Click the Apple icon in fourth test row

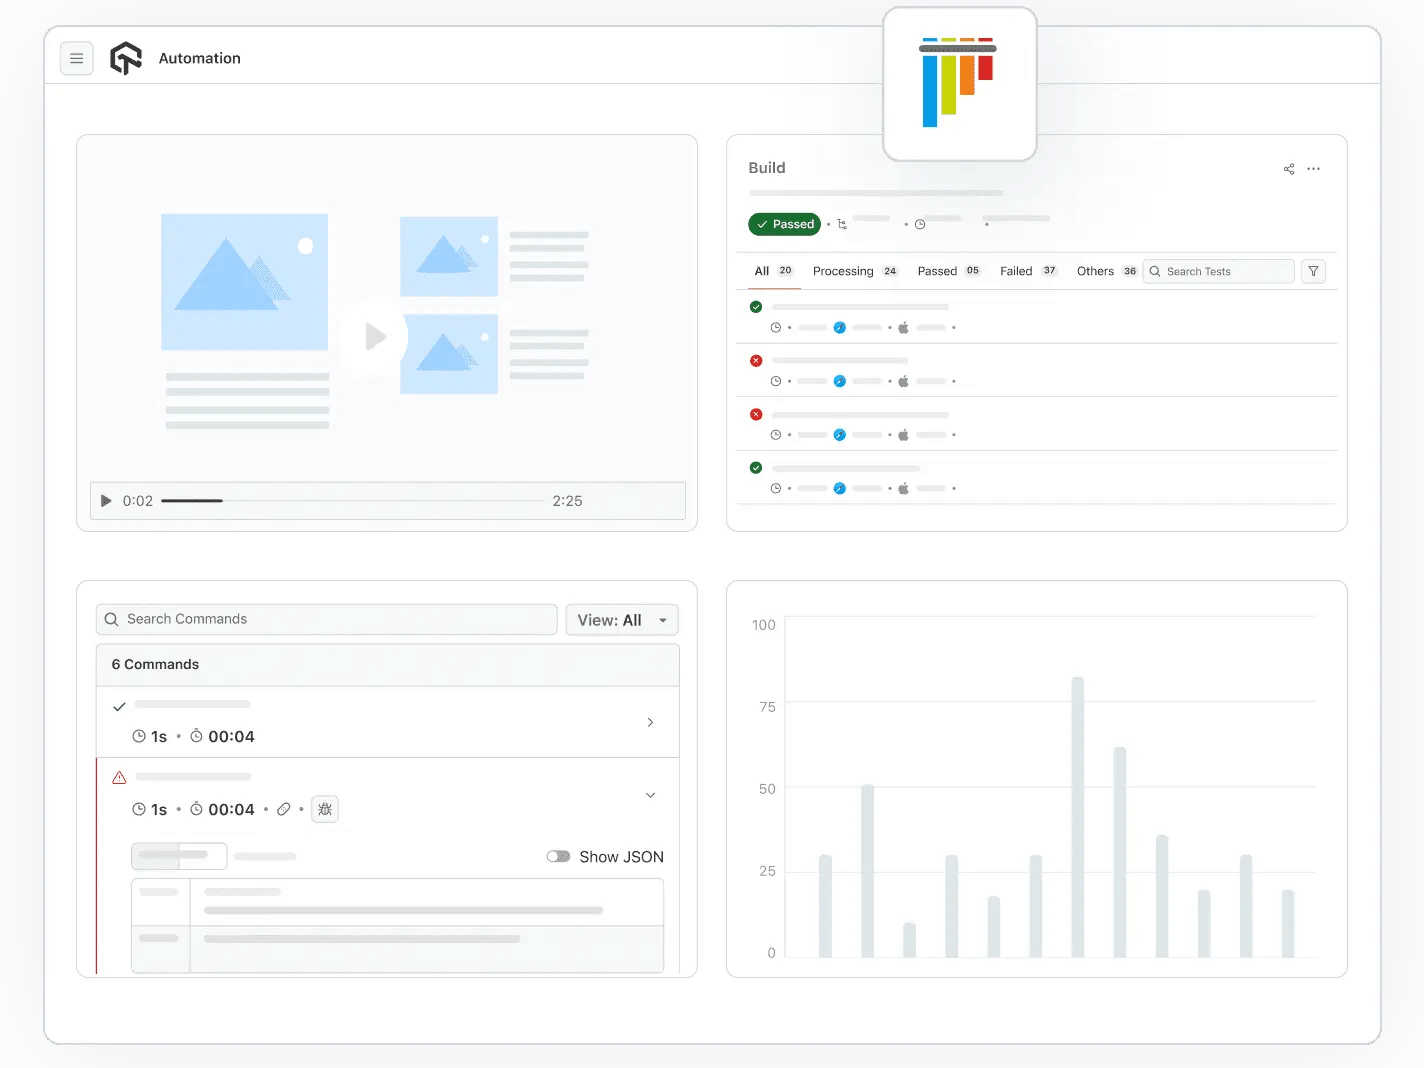[903, 488]
